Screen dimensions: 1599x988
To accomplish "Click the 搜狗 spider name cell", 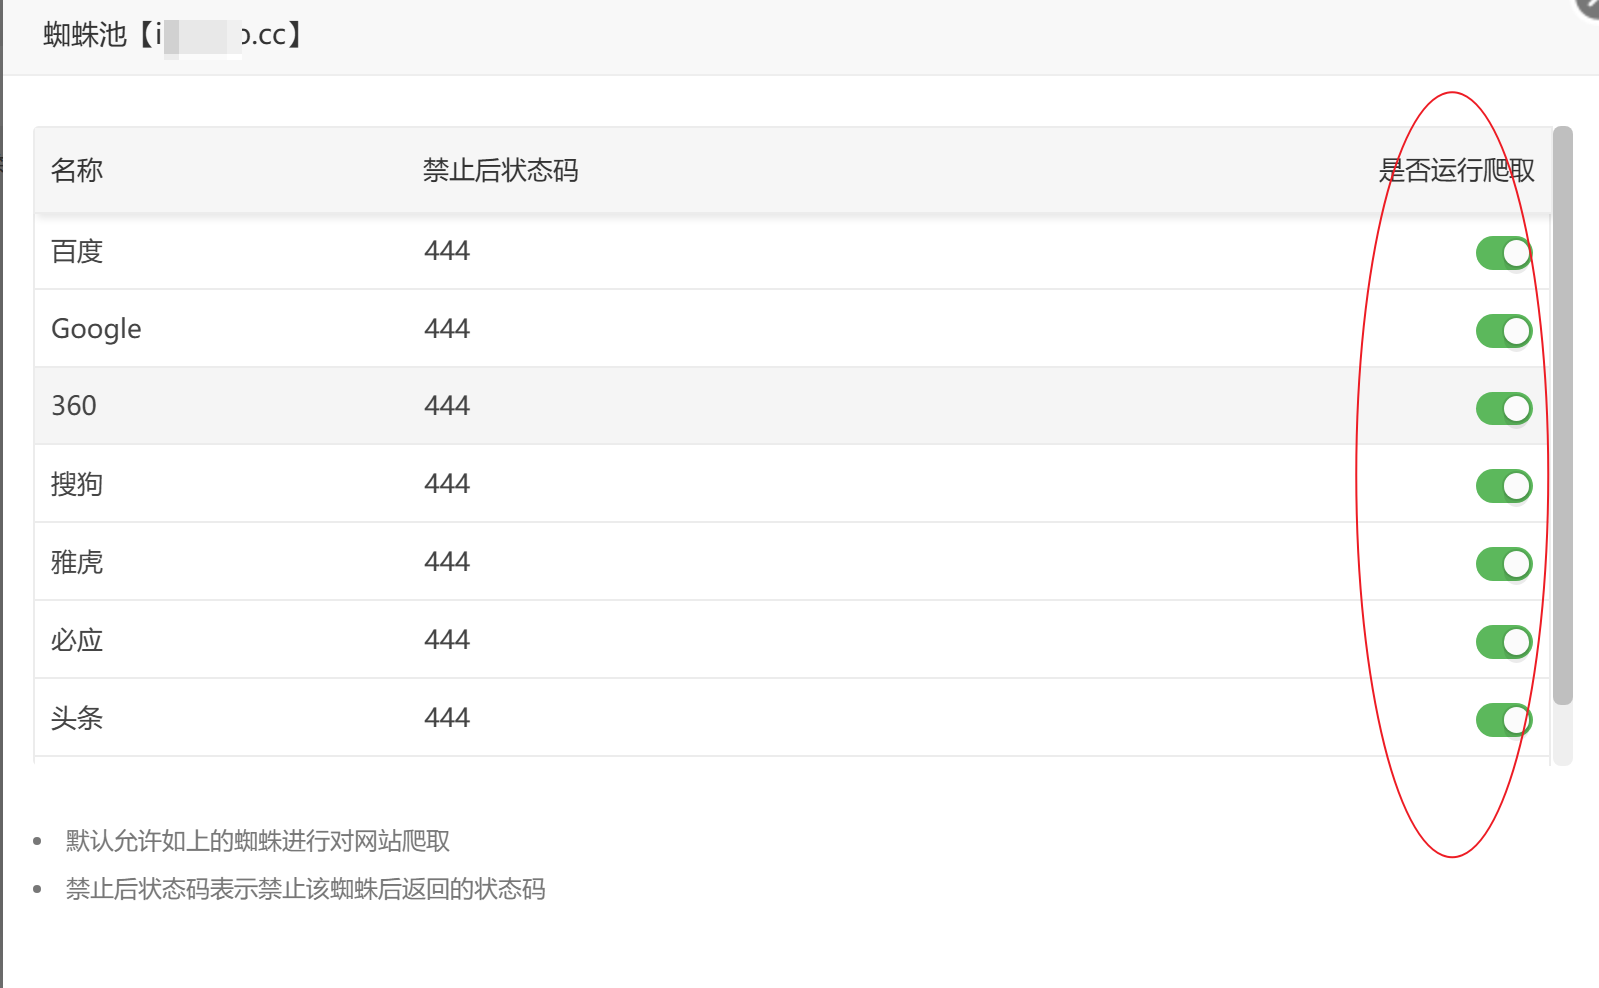I will (77, 484).
